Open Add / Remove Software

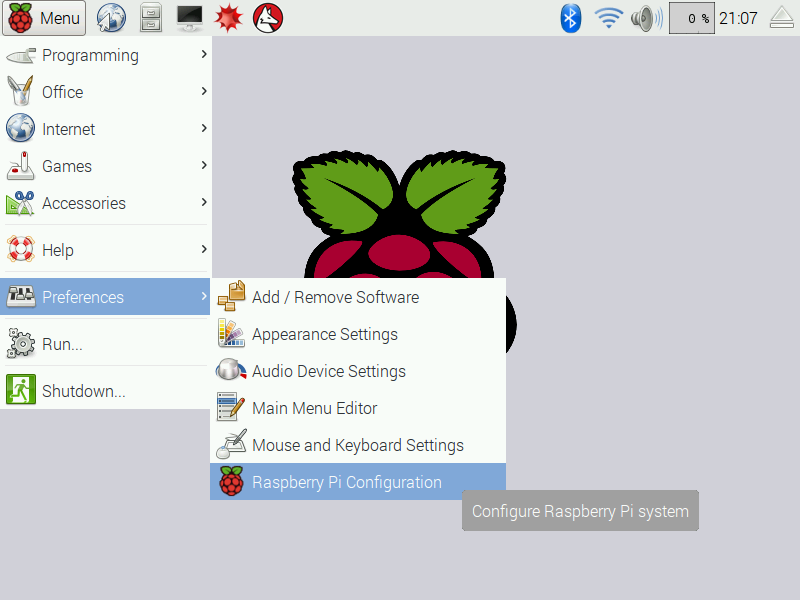358,297
